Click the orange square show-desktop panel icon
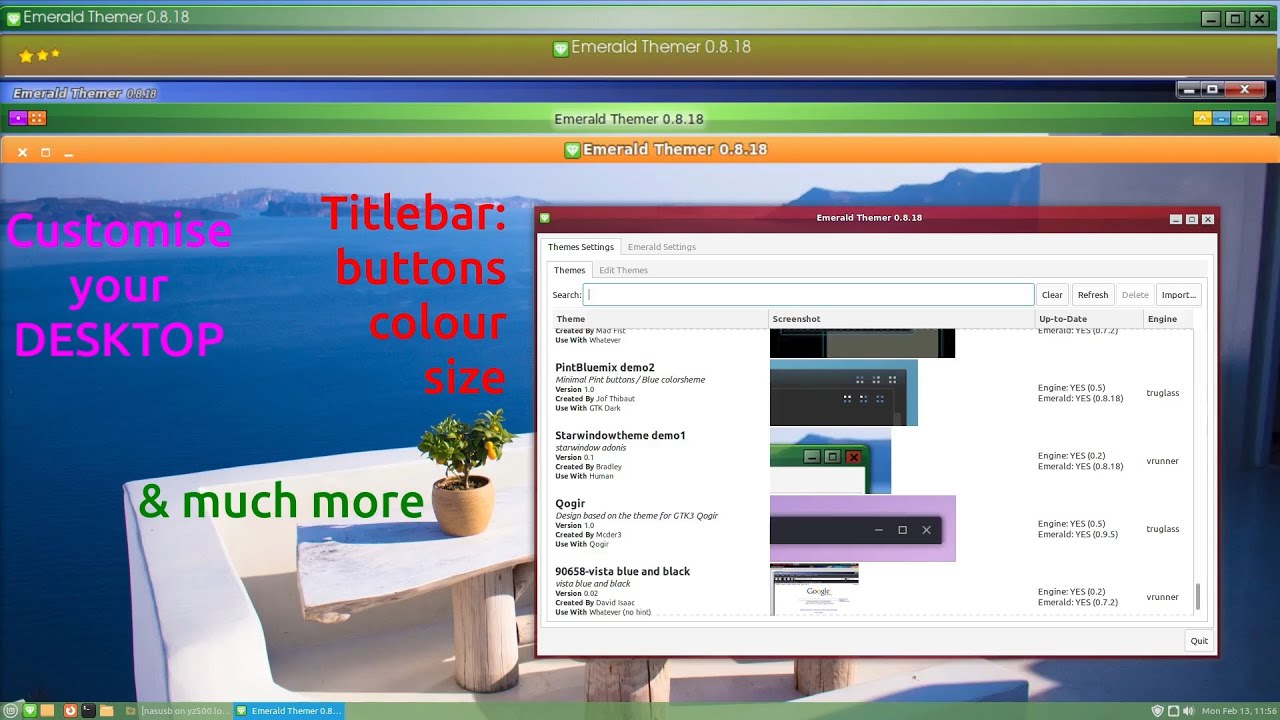The image size is (1280, 720). [x=47, y=711]
